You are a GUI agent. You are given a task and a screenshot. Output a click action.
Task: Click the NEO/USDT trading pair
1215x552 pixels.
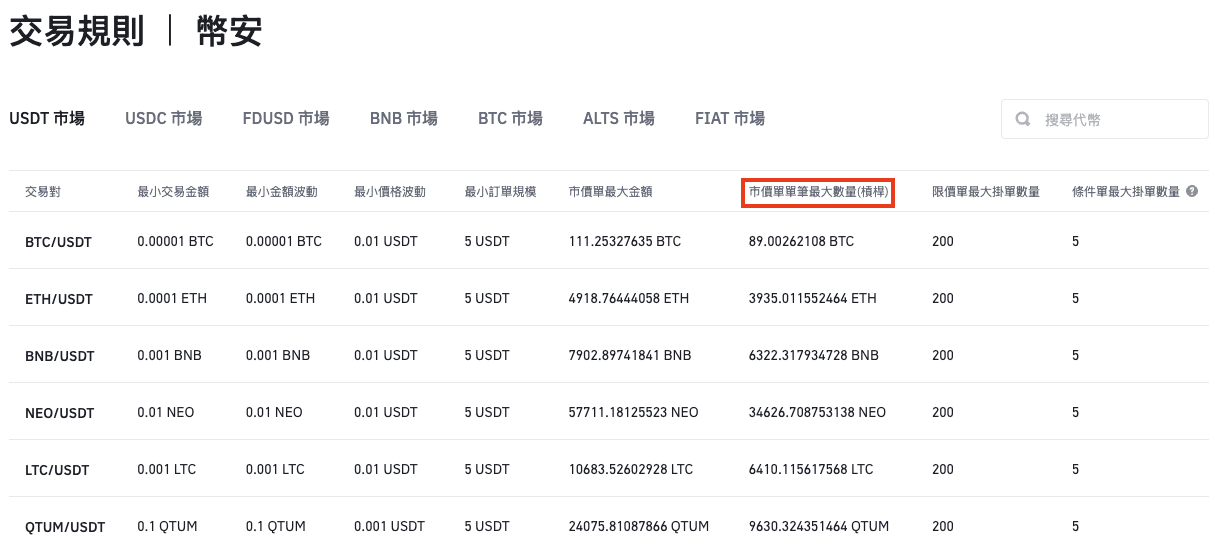(59, 413)
